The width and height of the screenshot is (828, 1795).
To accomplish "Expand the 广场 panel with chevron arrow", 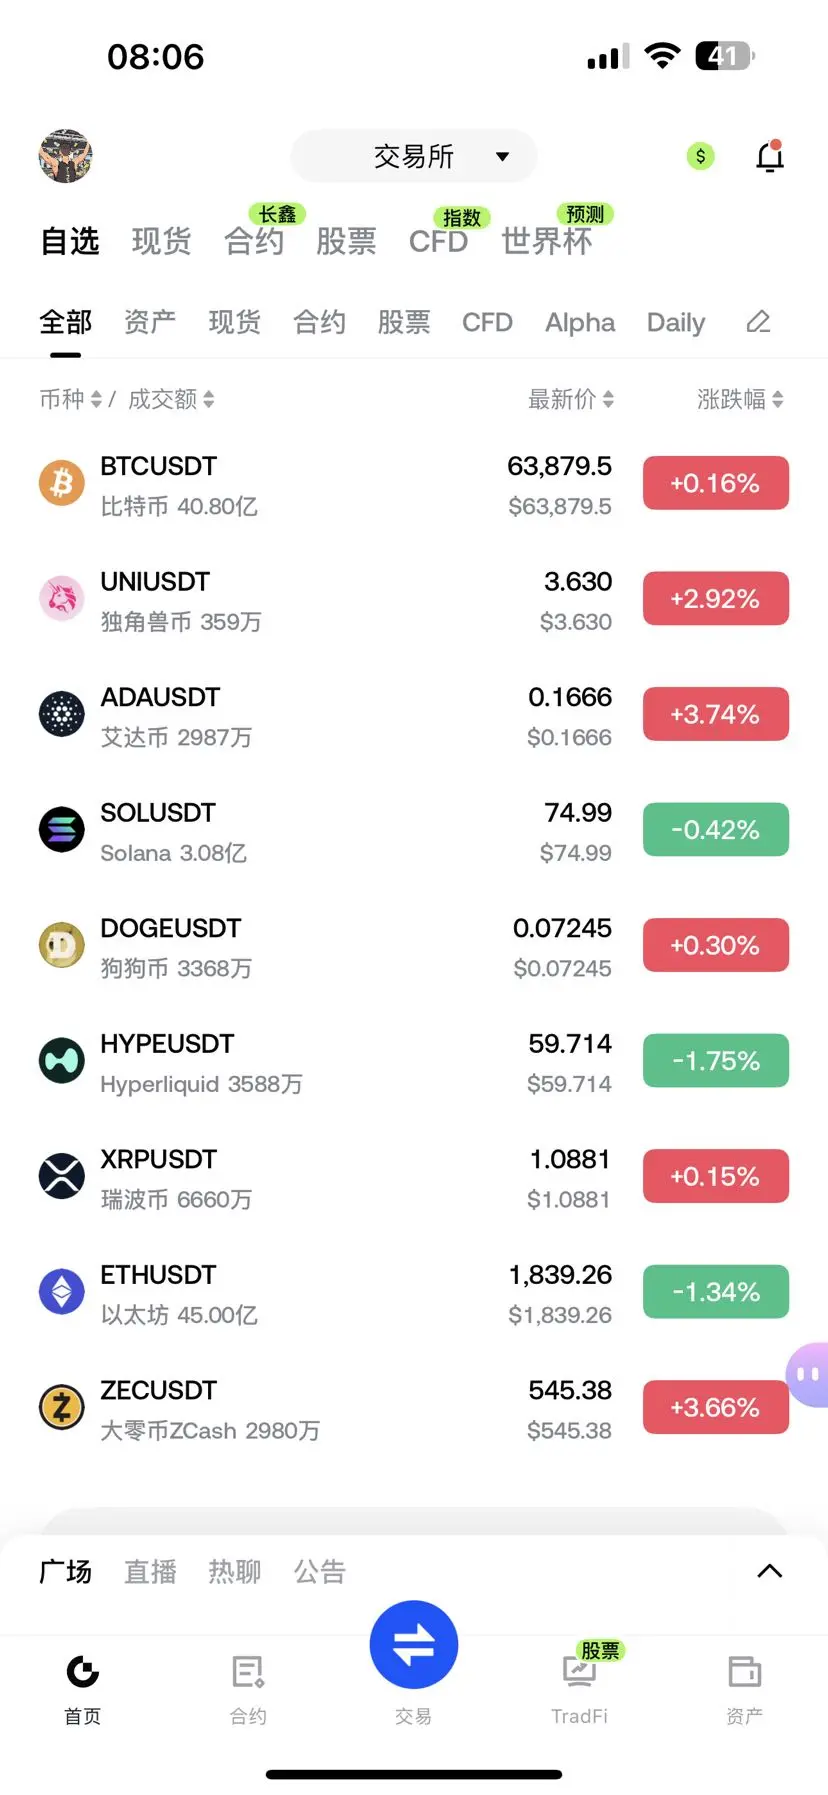I will pyautogui.click(x=769, y=1571).
